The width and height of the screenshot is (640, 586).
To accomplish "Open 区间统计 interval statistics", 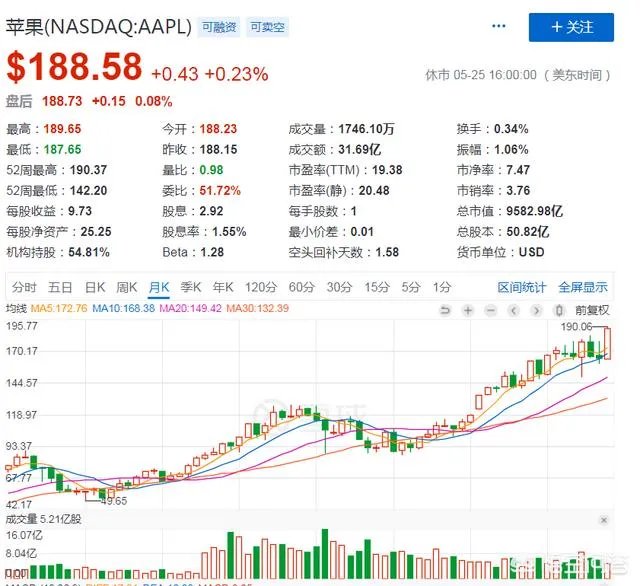I will point(521,287).
